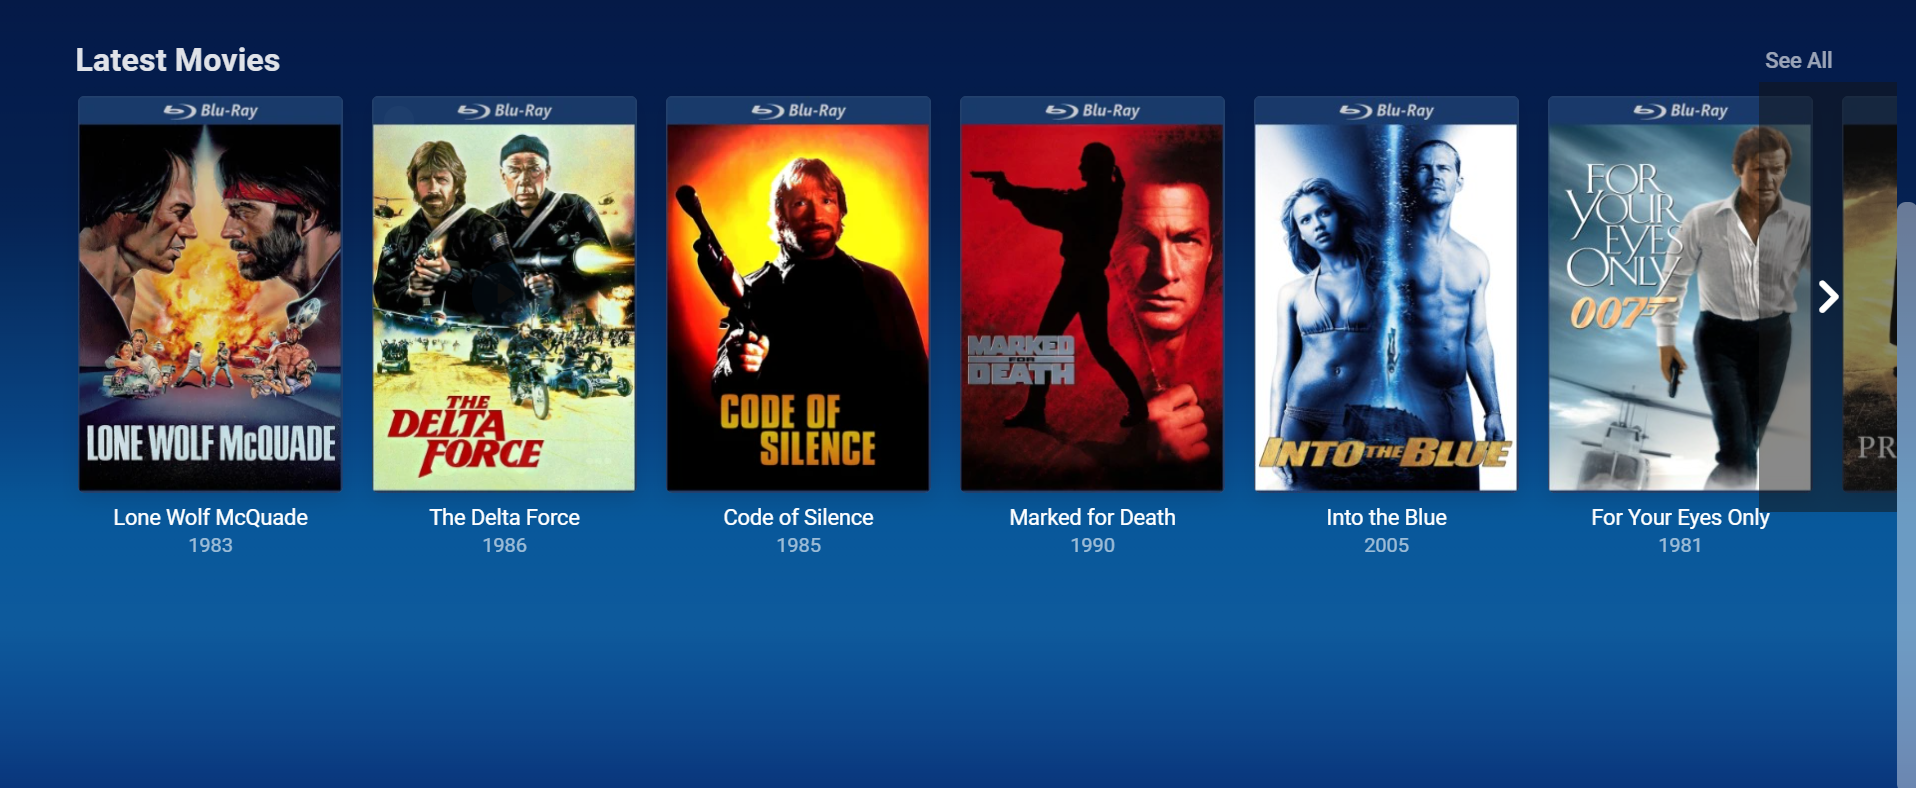Screen dimensions: 1916x788
Task: Click Blu-Ray logo above Lone Wolf McQuade
Action: point(210,110)
